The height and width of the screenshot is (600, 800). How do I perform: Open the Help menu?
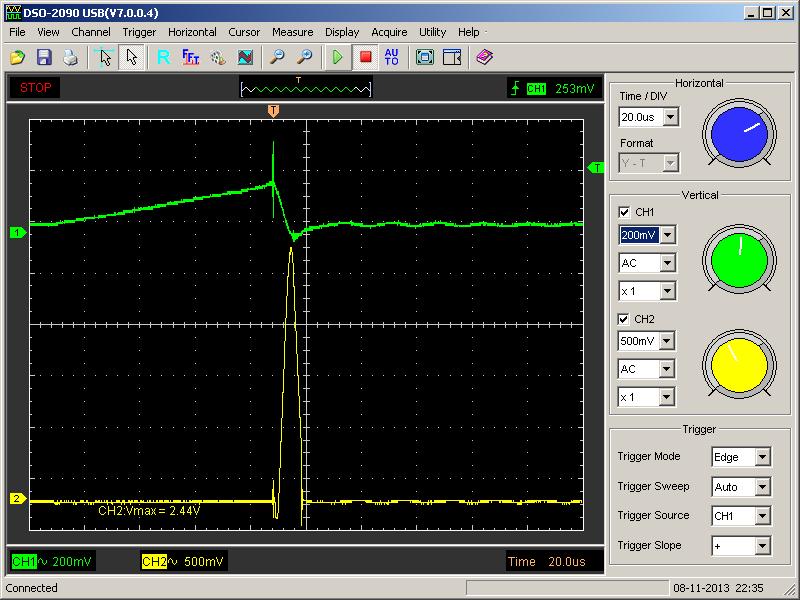[468, 32]
